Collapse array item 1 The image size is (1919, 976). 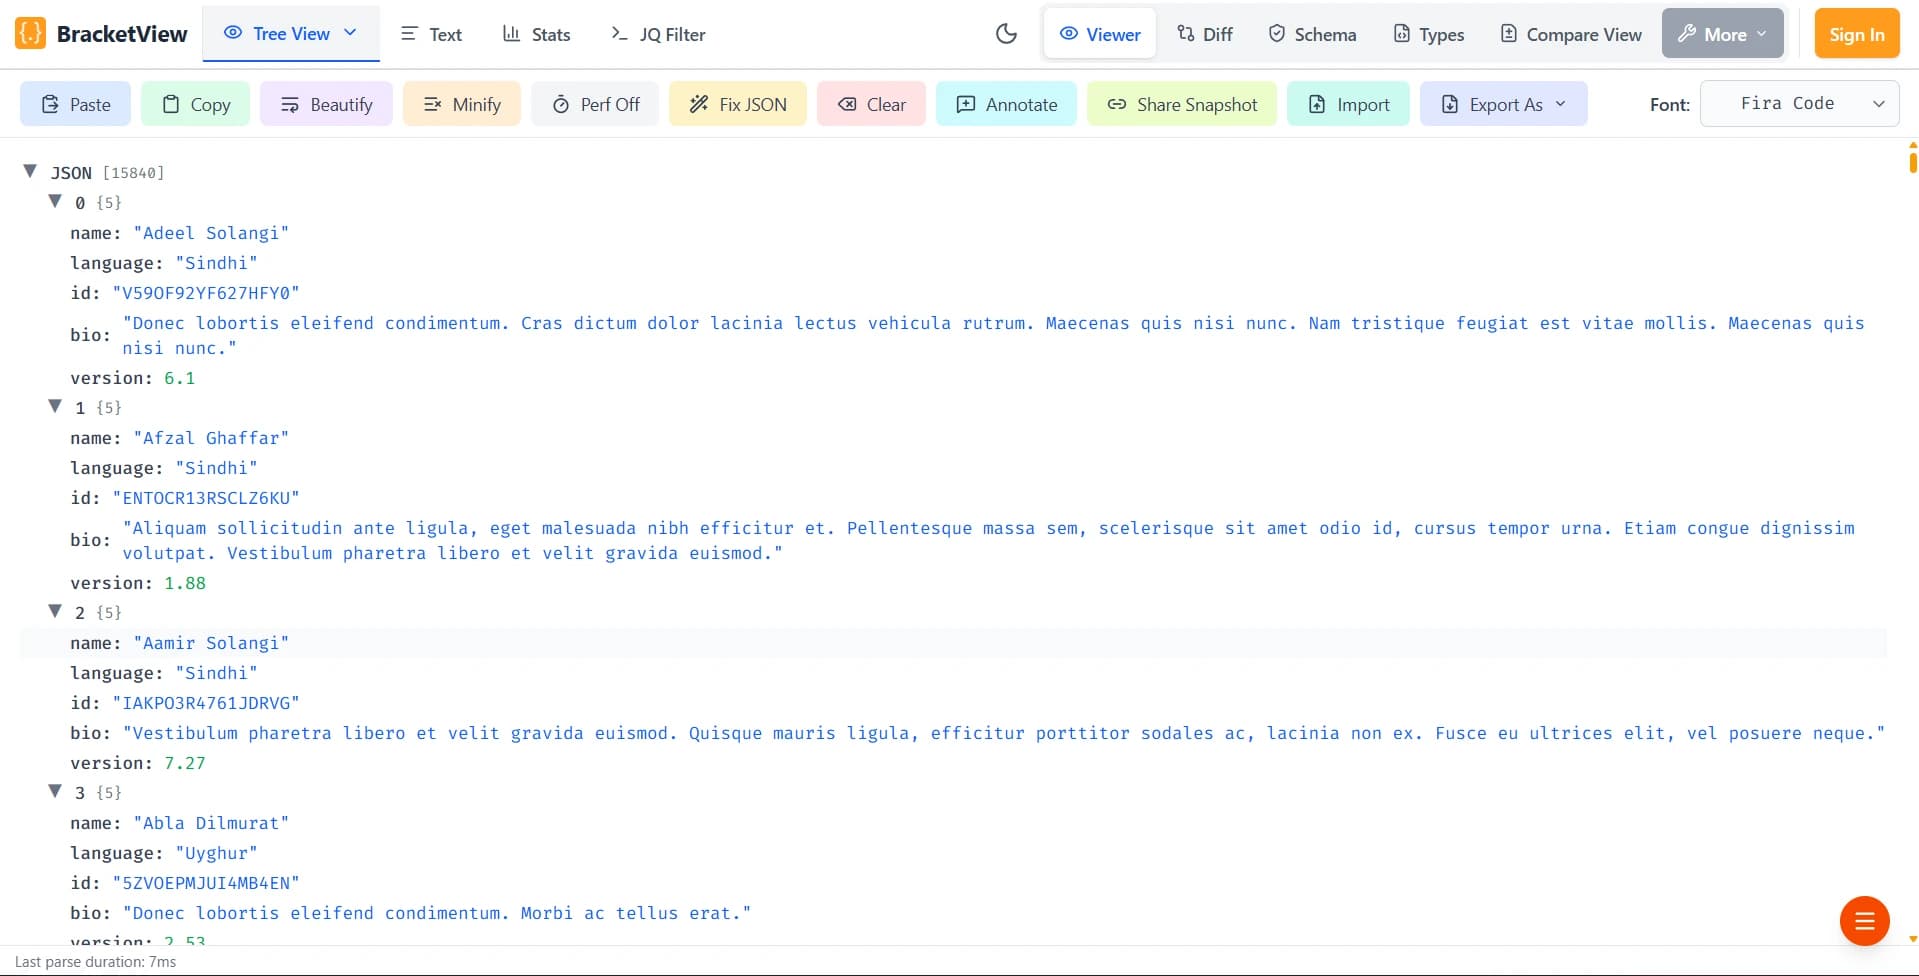55,406
